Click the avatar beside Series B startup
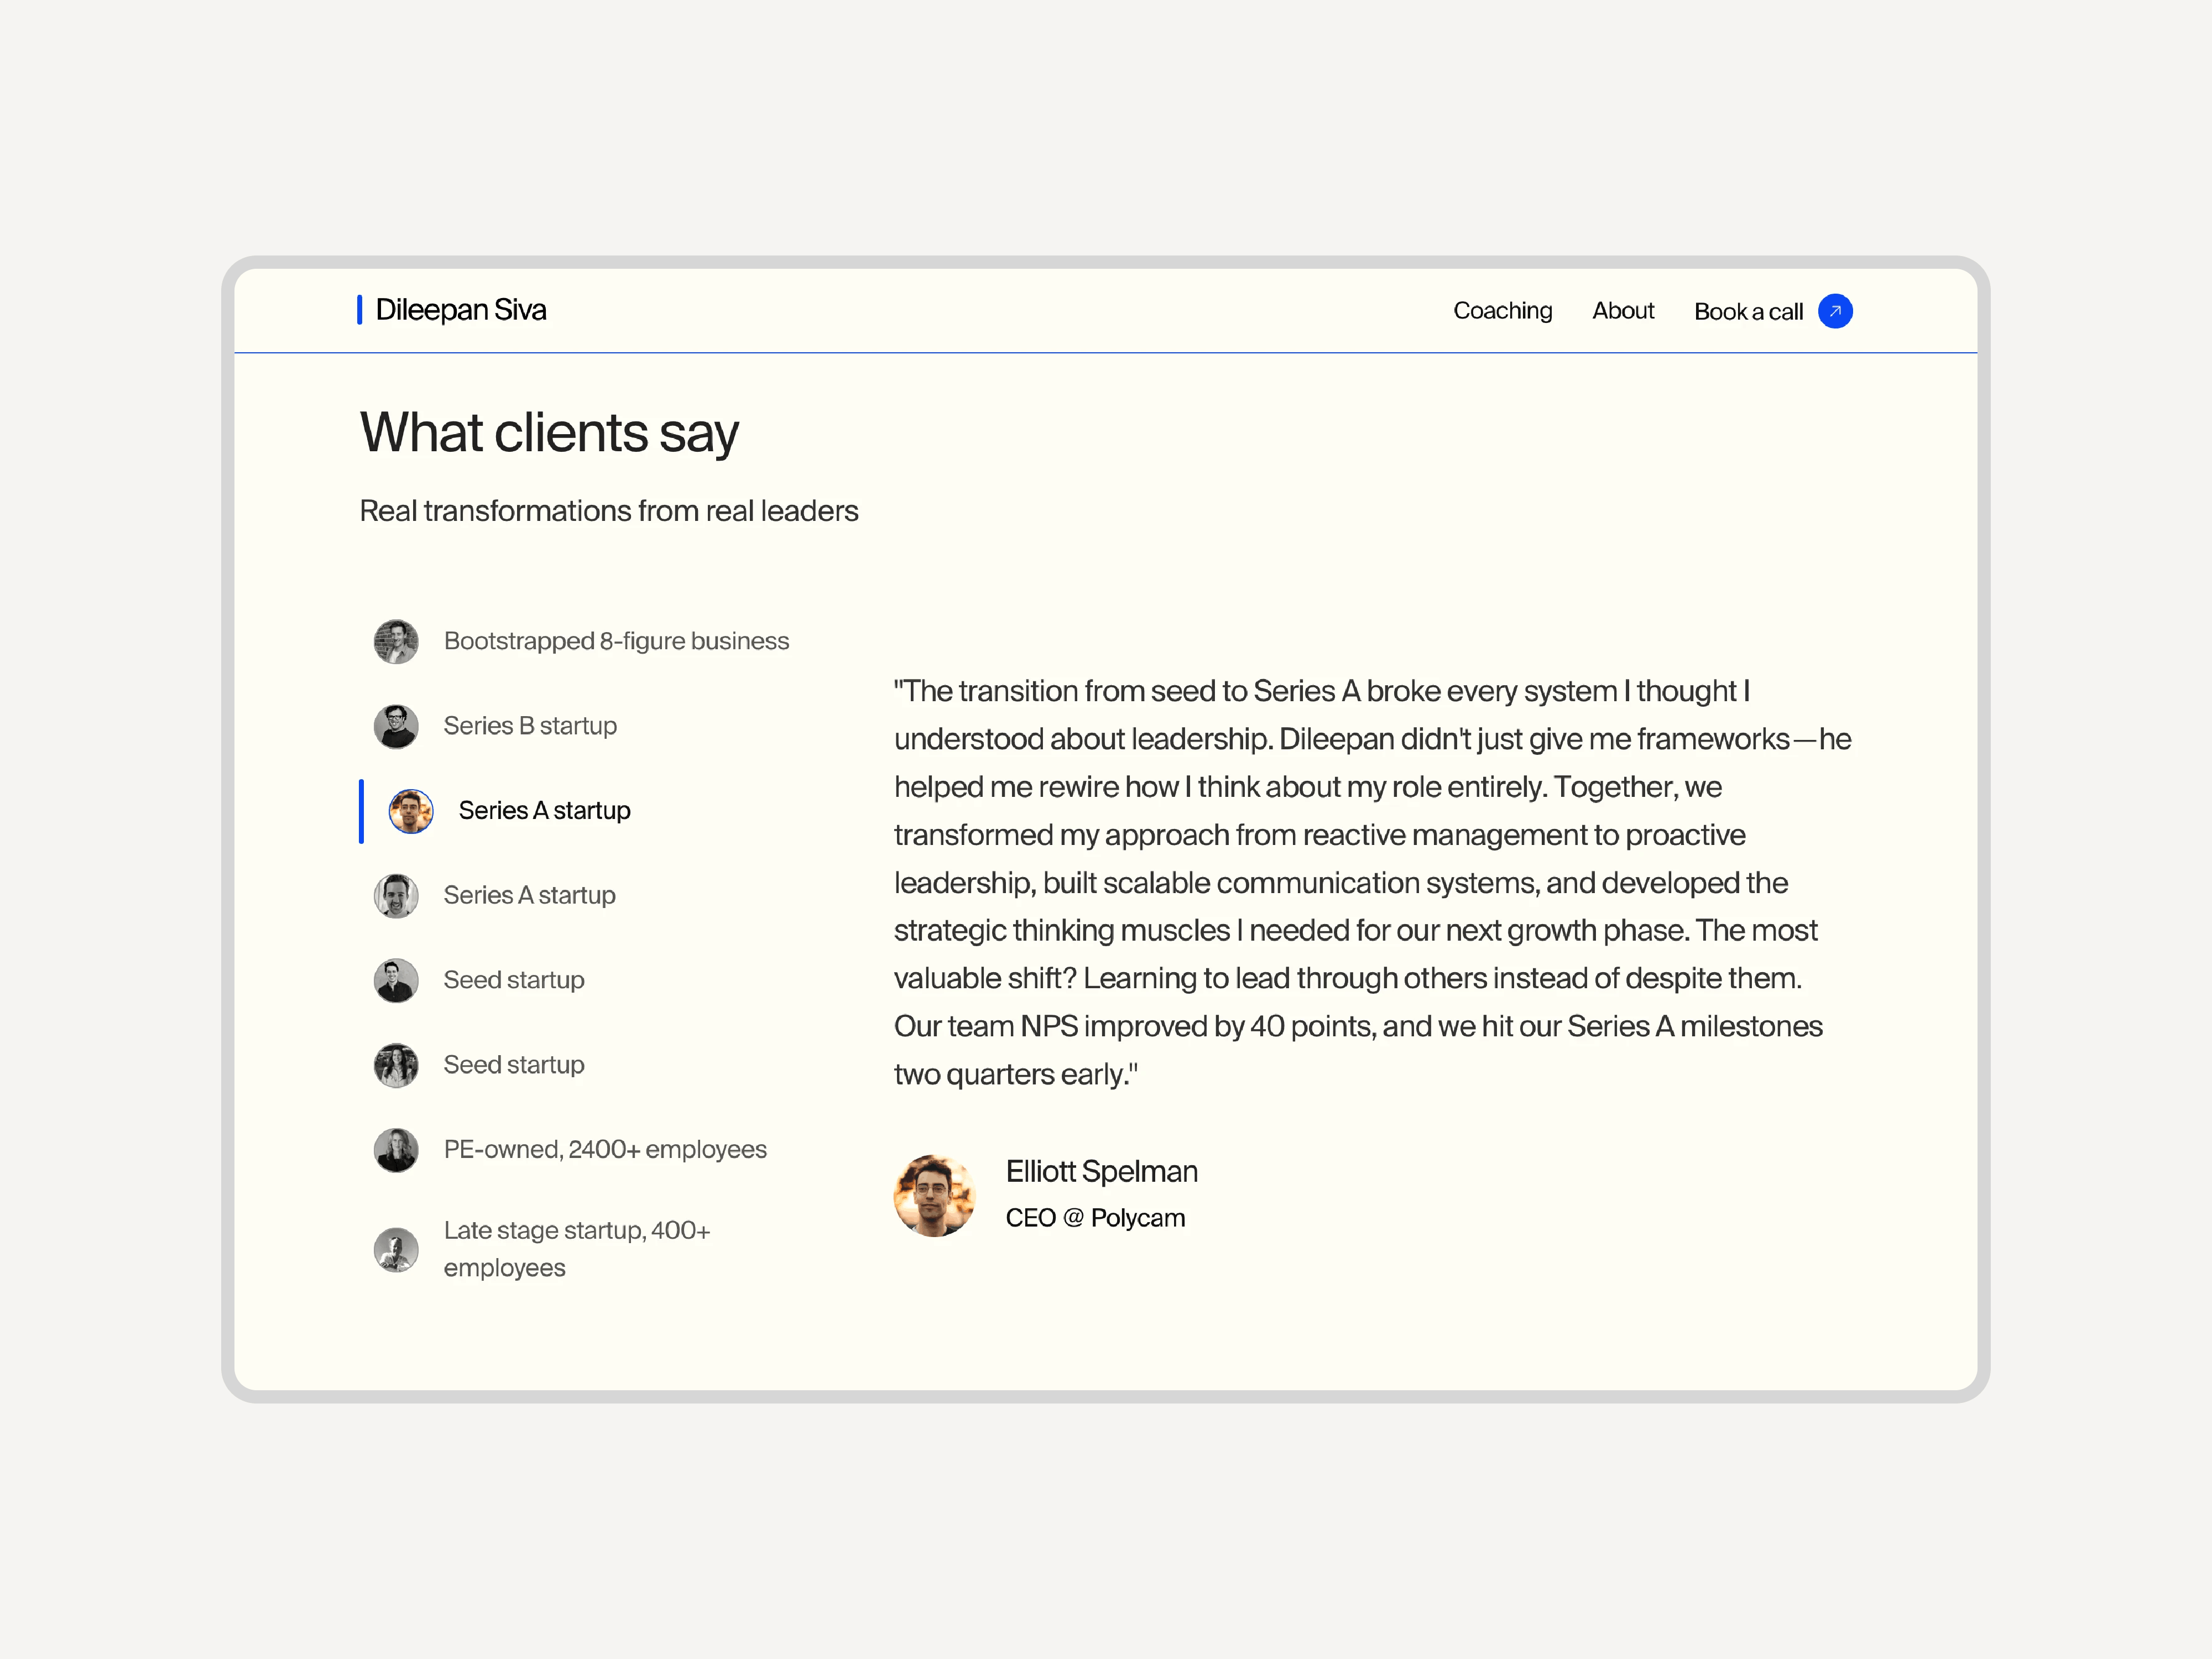This screenshot has height=1659, width=2212. (x=396, y=726)
